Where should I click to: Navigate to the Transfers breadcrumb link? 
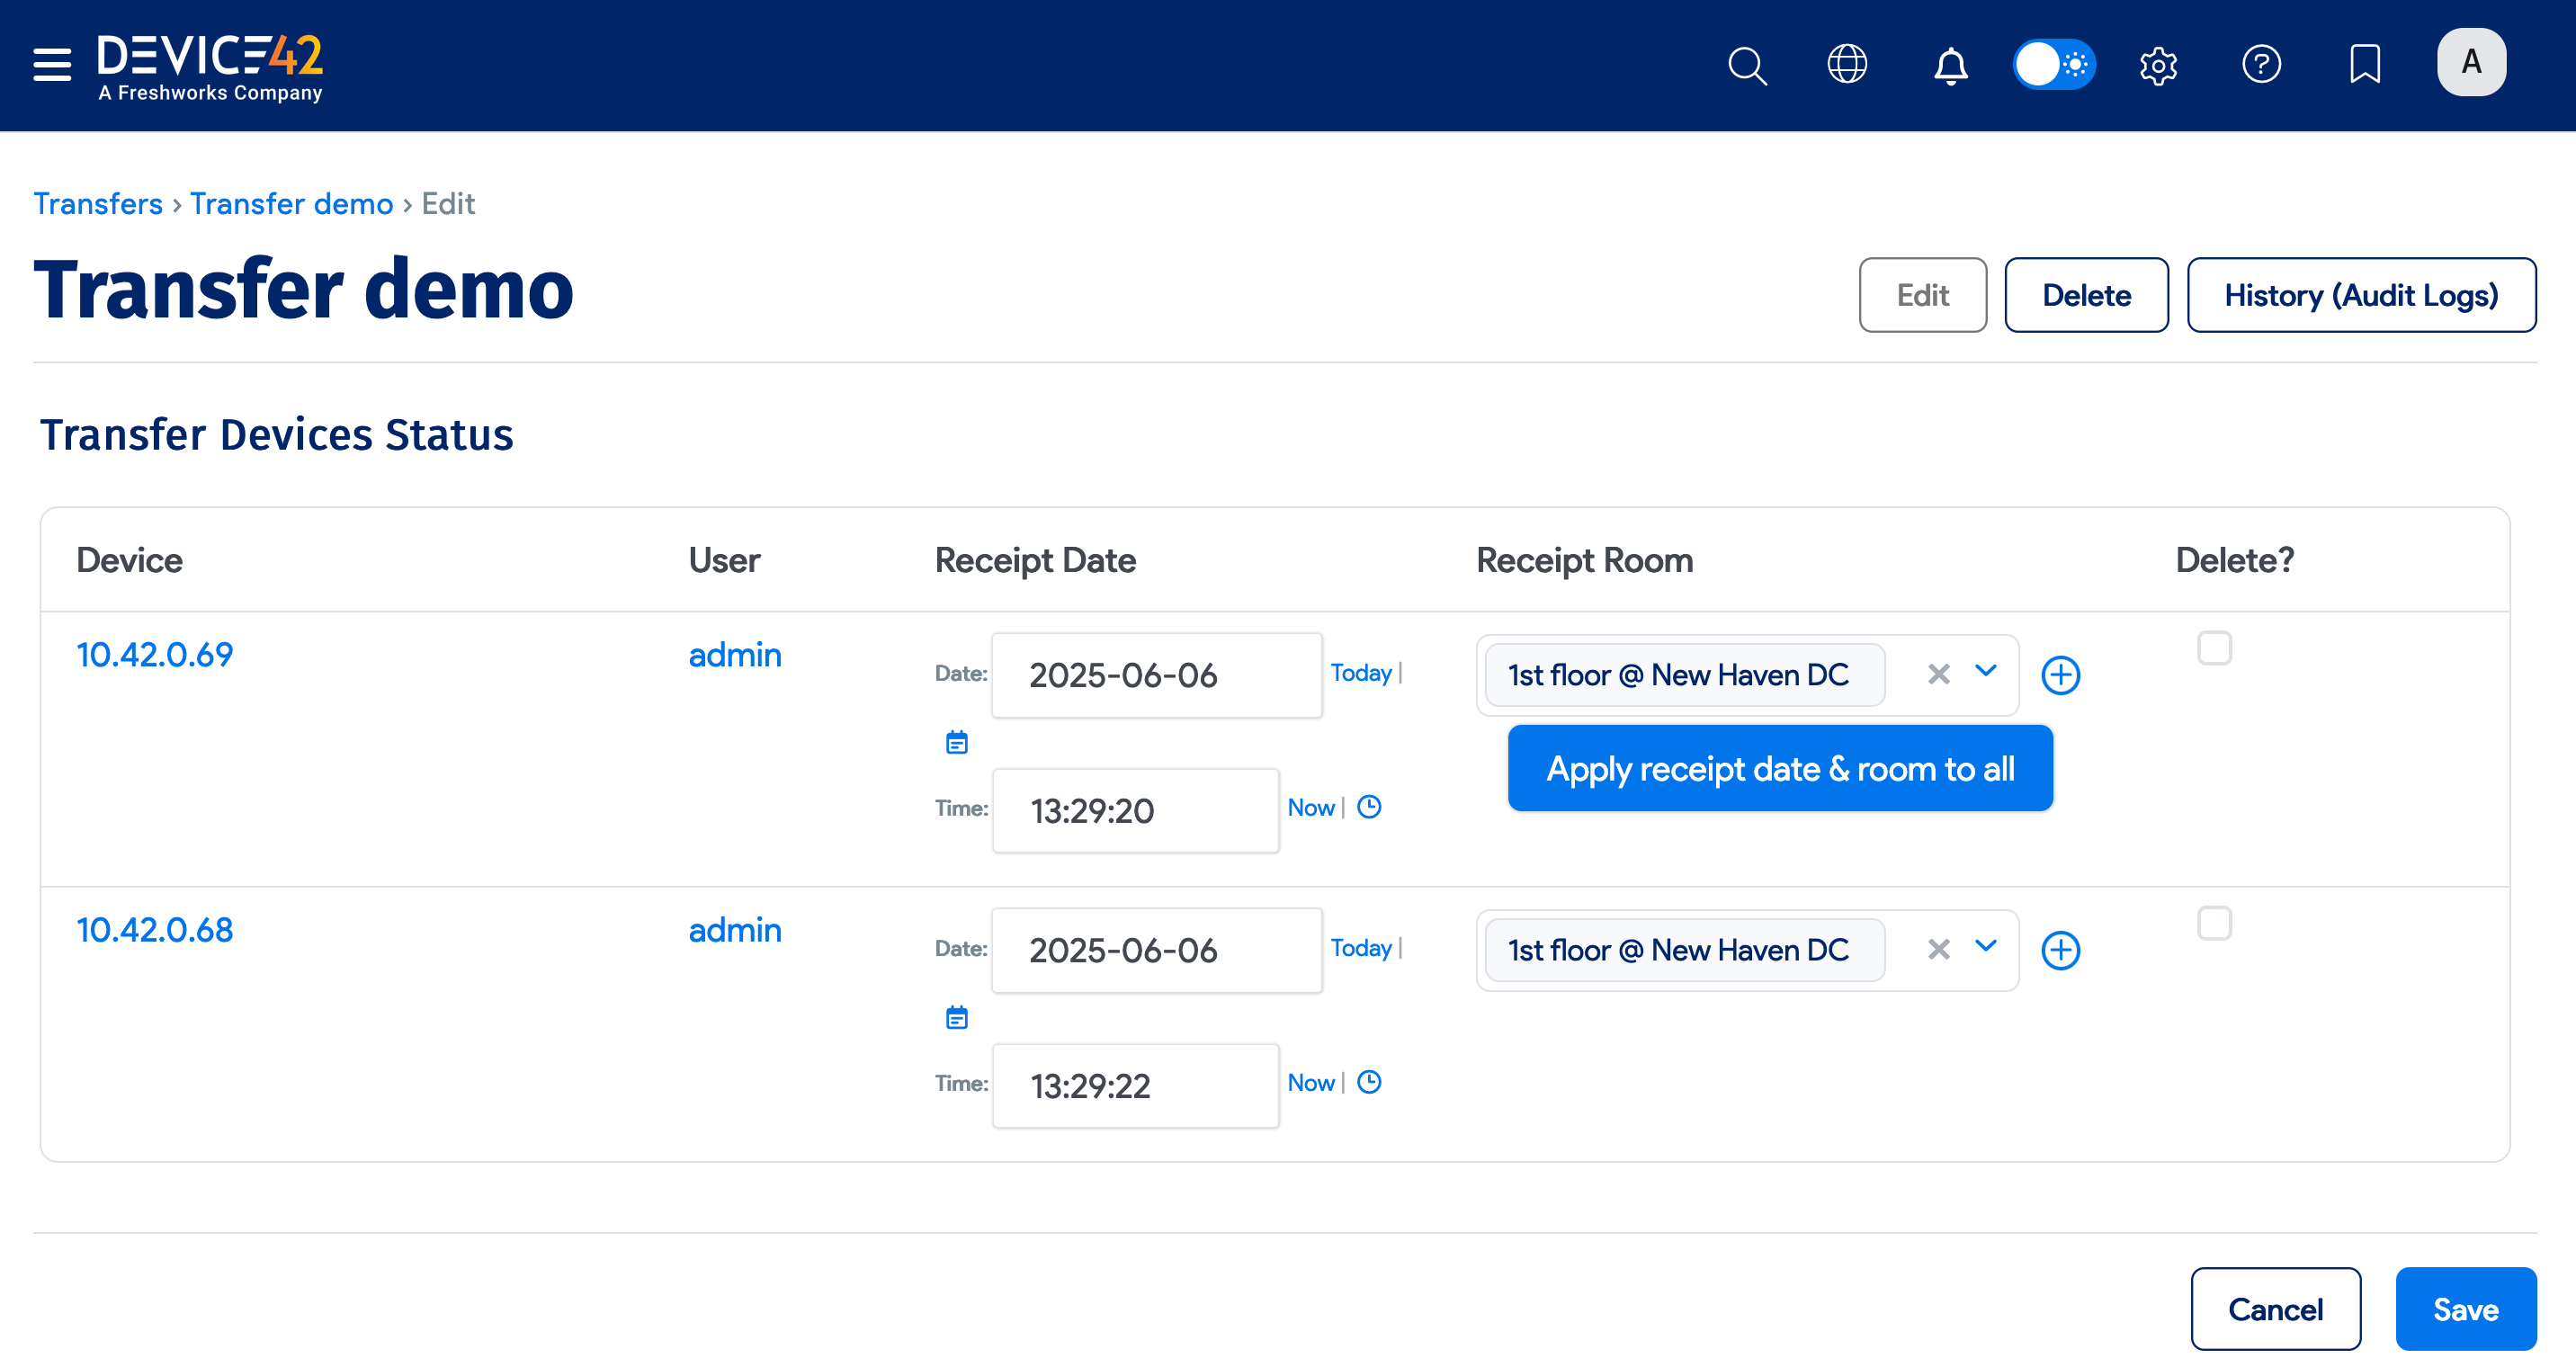(98, 203)
